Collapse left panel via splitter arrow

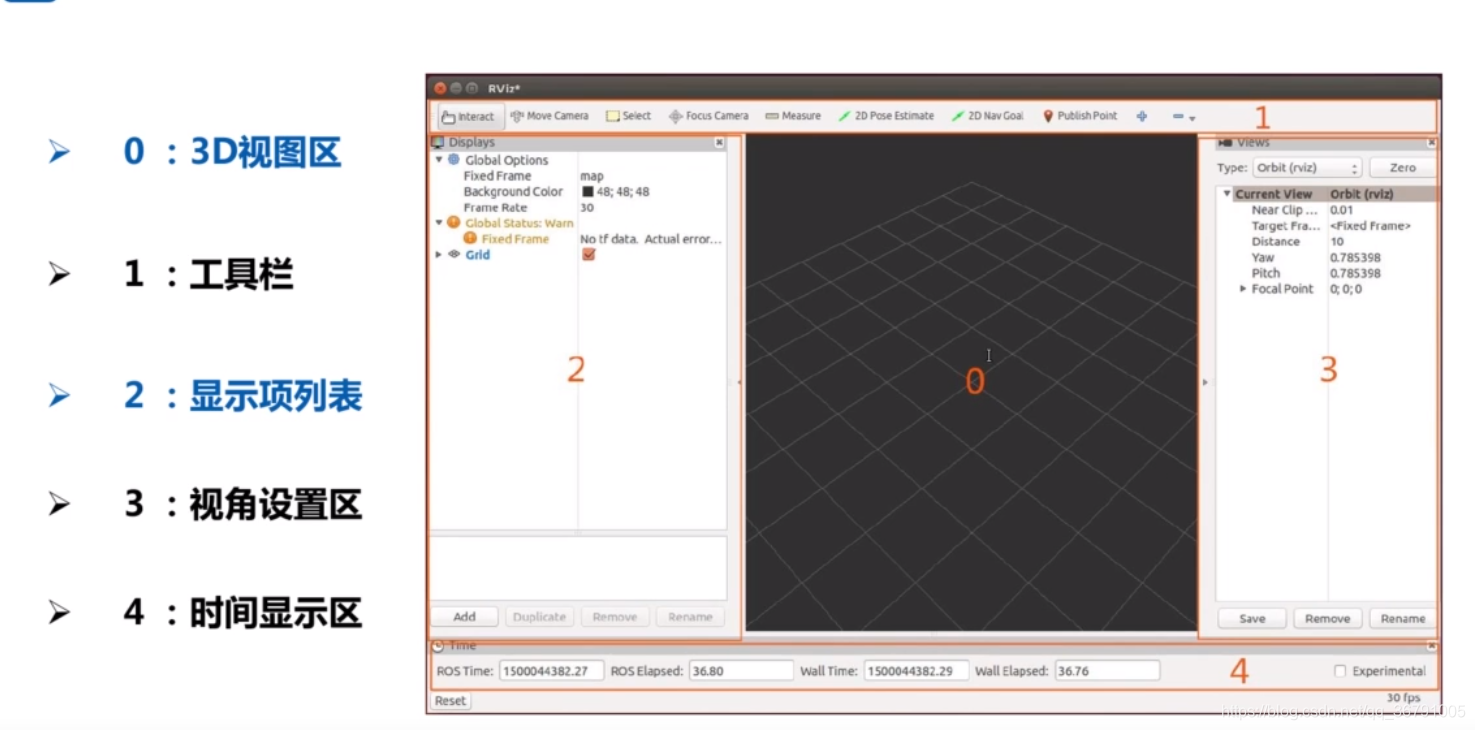739,382
